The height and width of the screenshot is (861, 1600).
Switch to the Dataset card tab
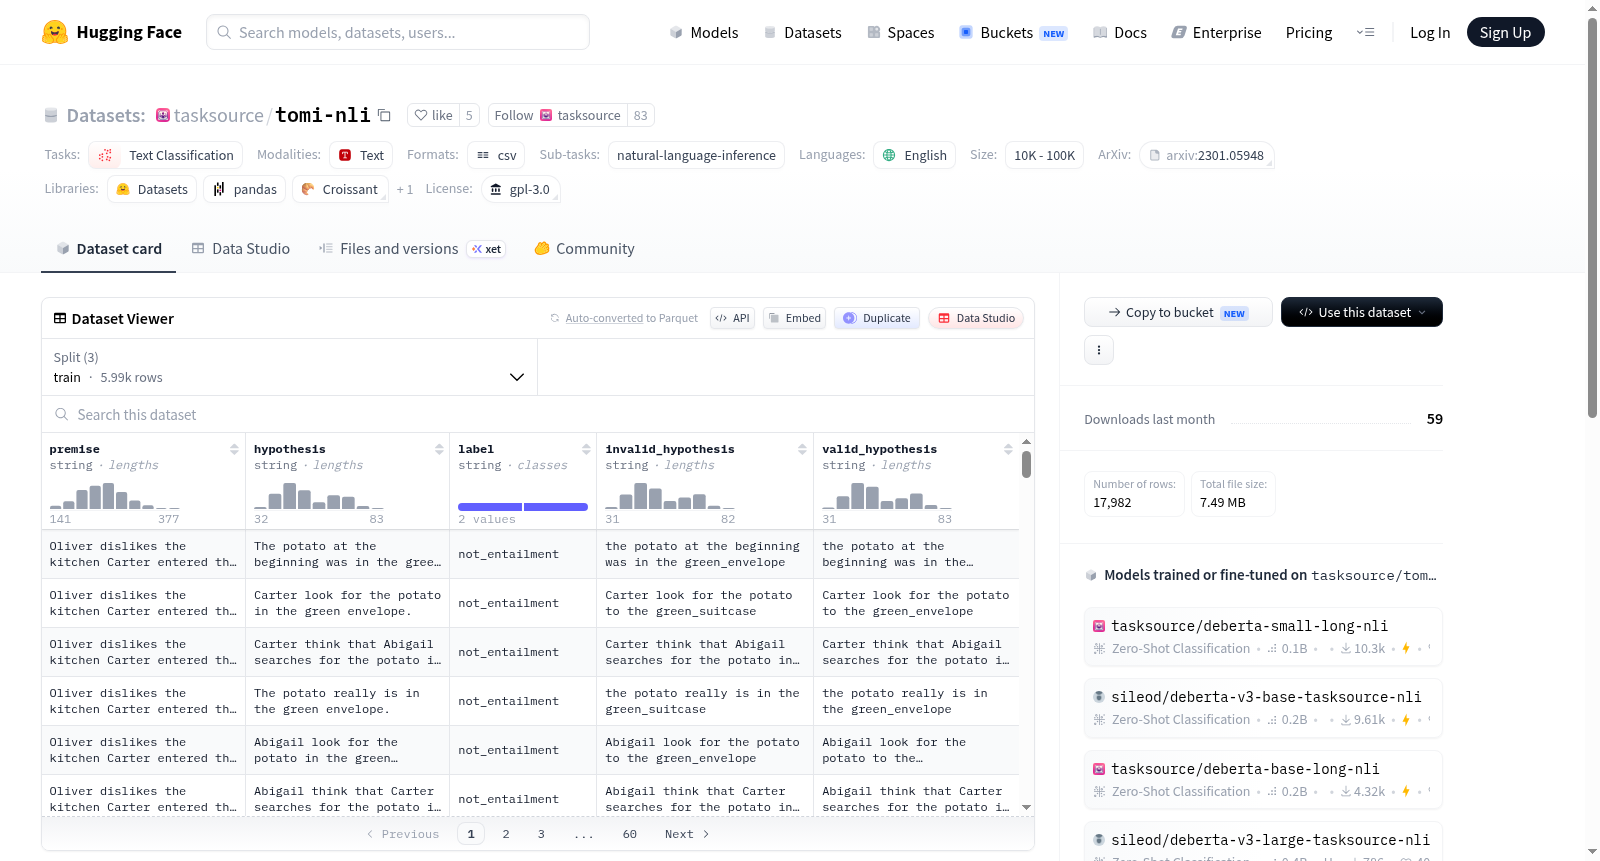[109, 249]
